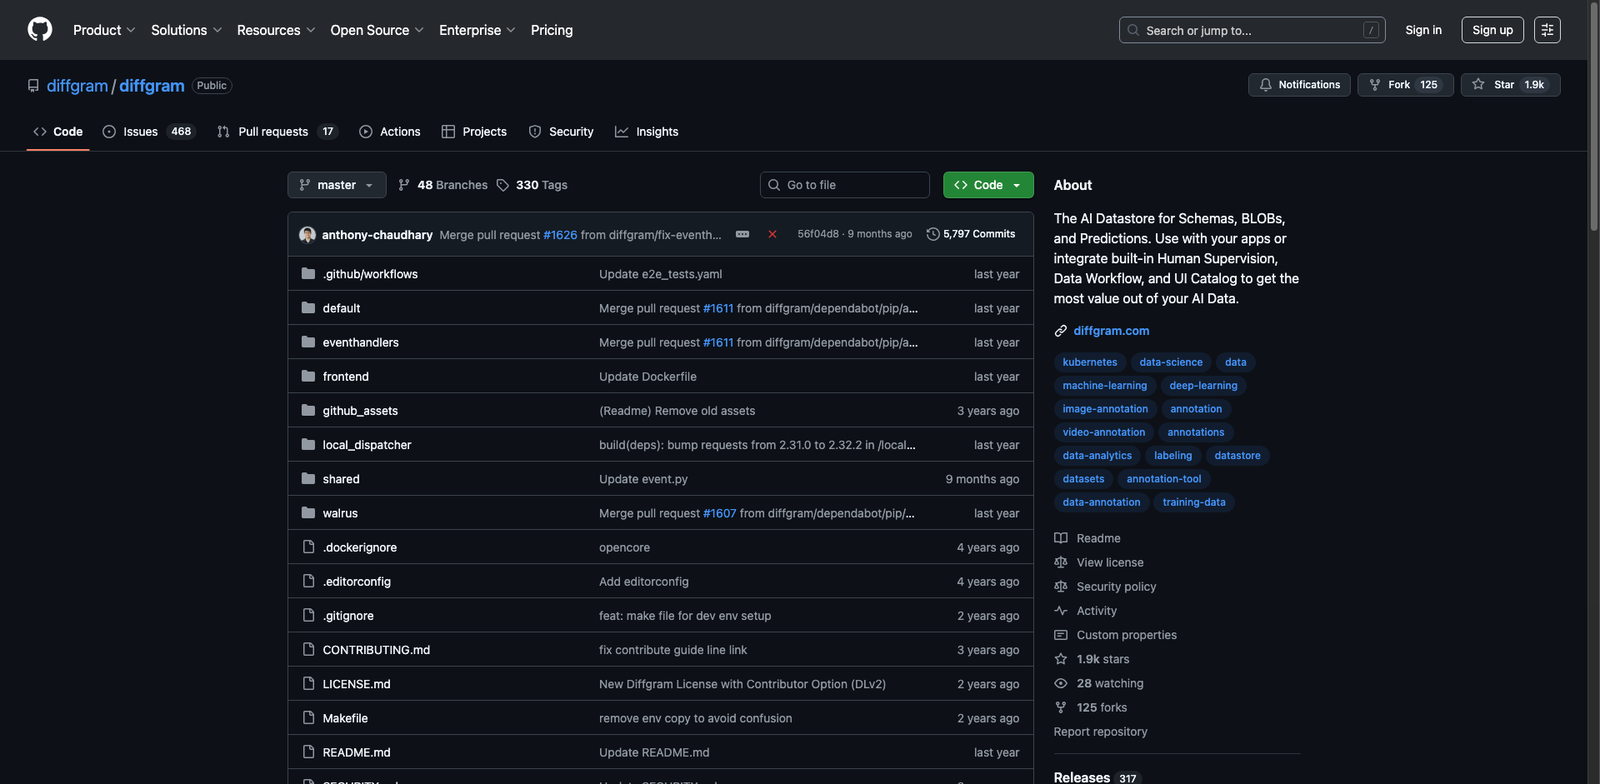Click the Sign up button

coord(1492,30)
